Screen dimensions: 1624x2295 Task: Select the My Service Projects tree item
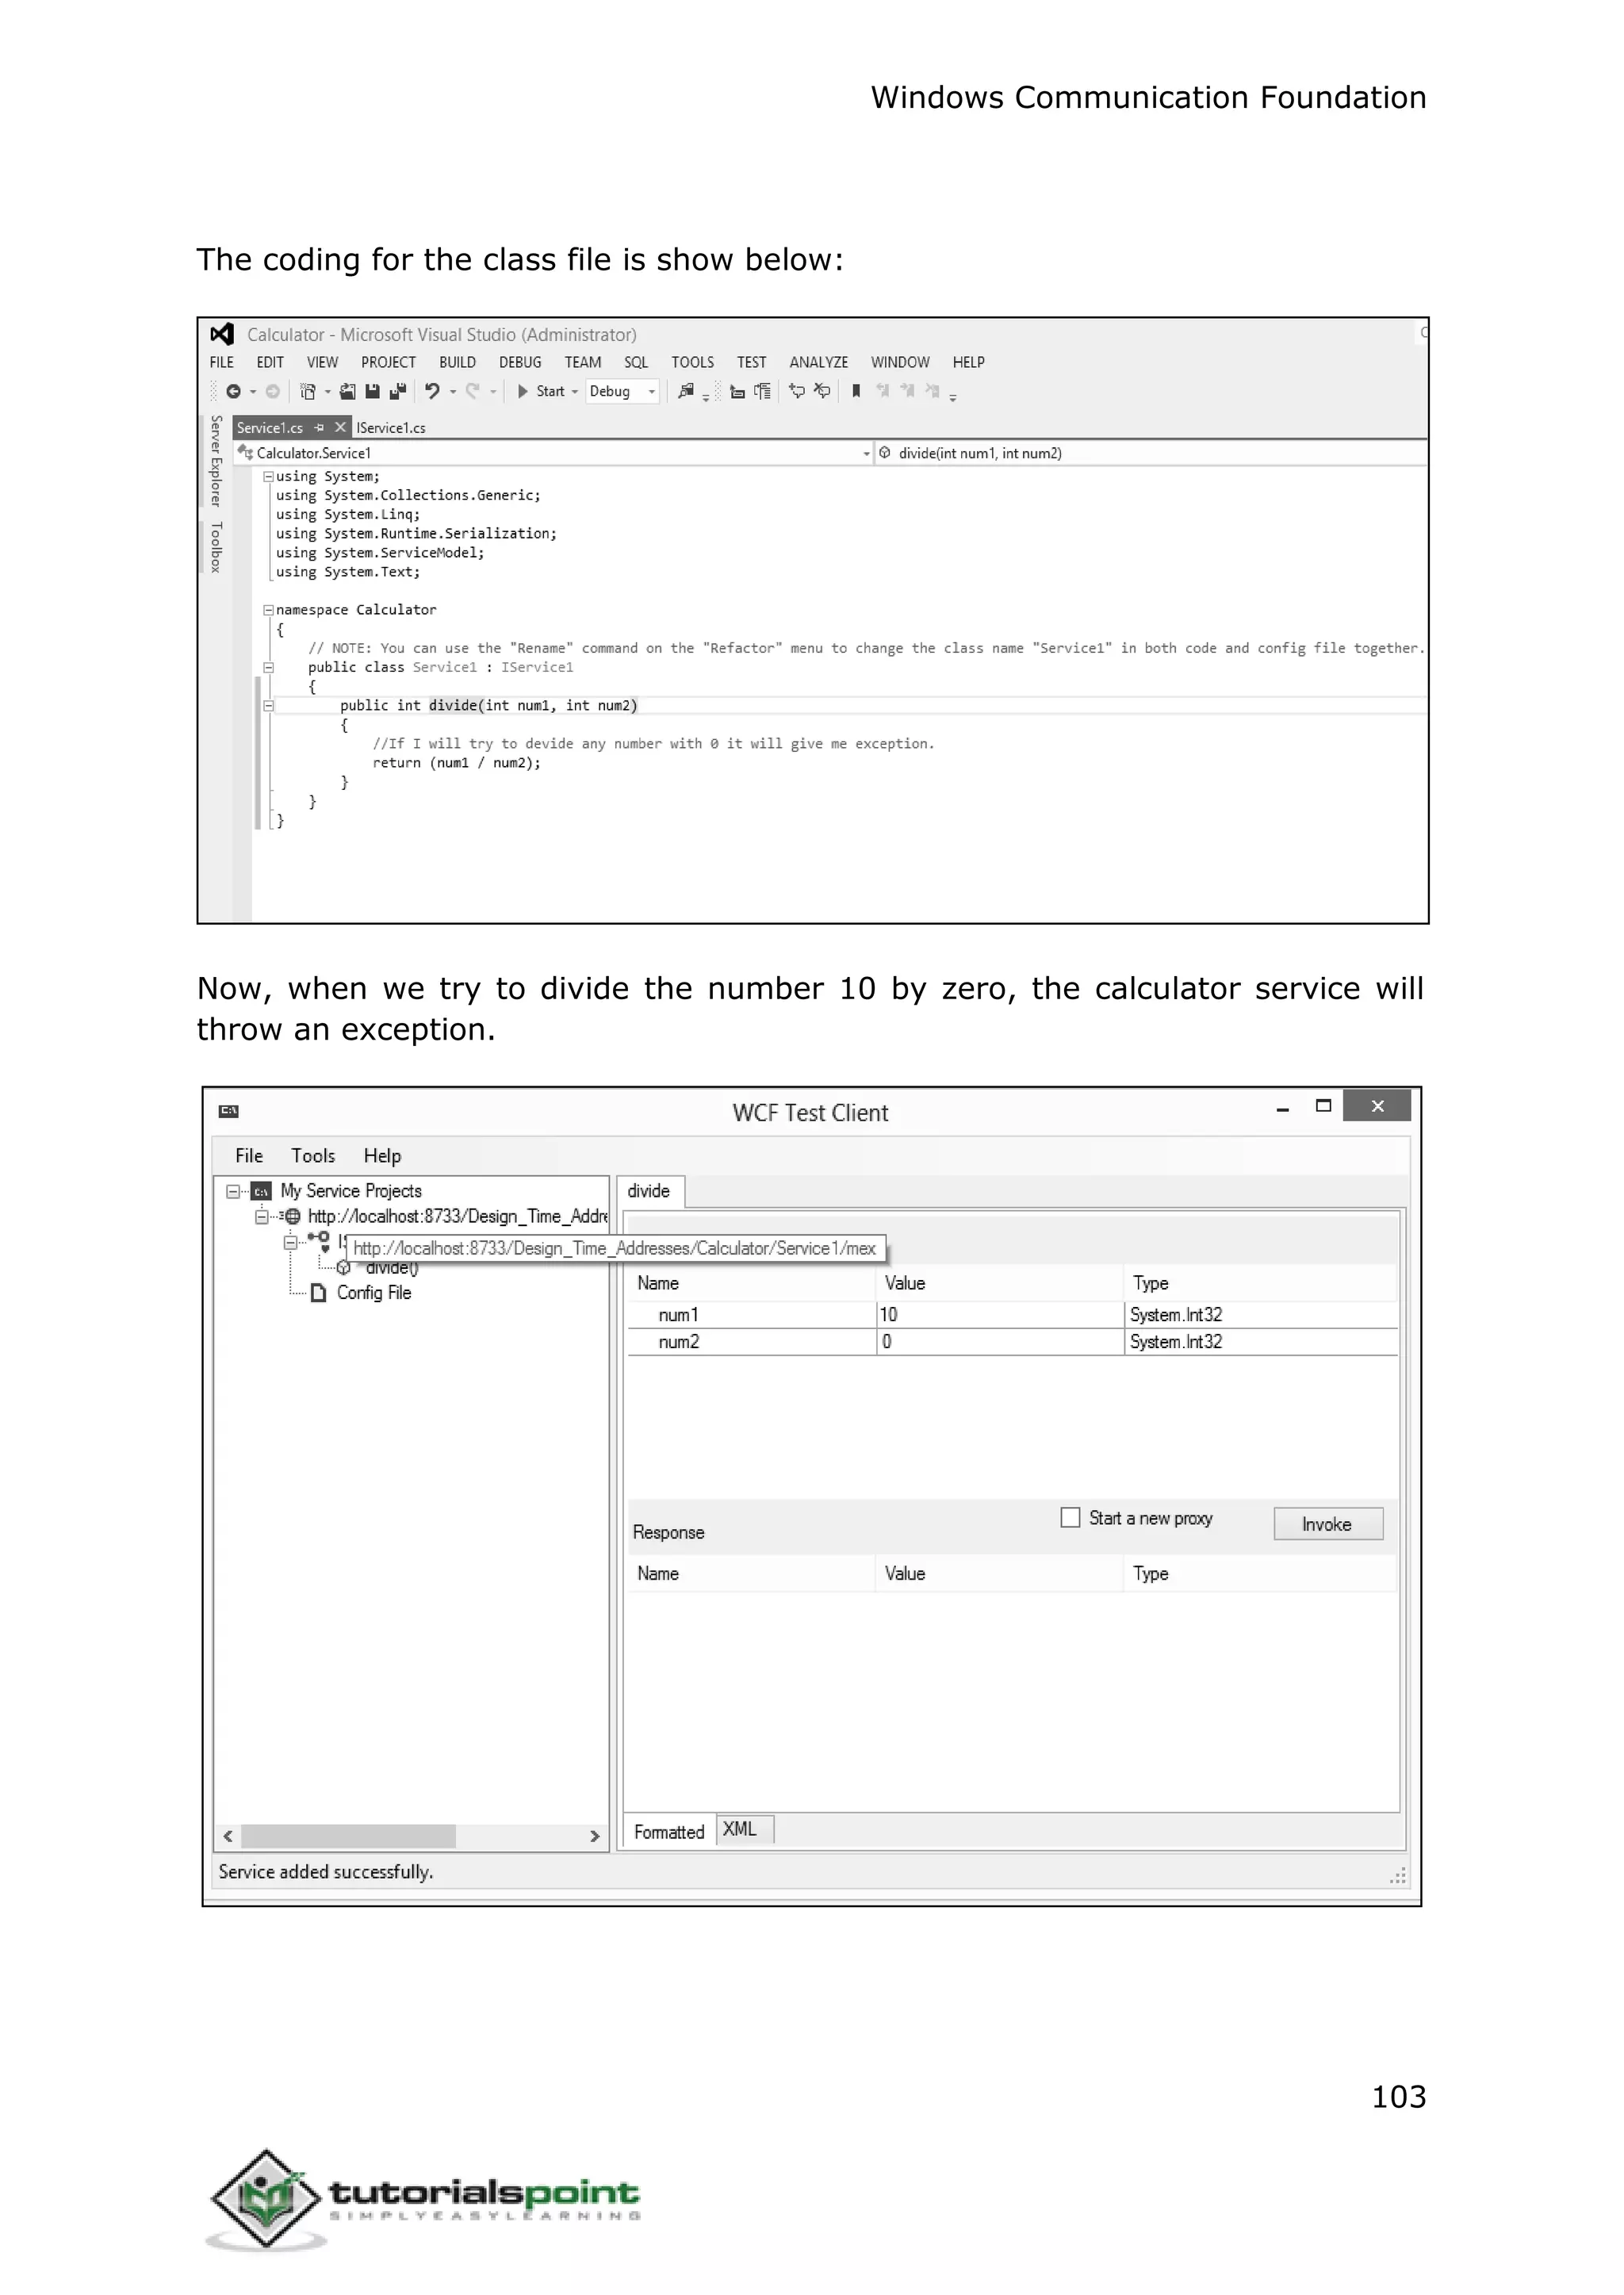(351, 1191)
